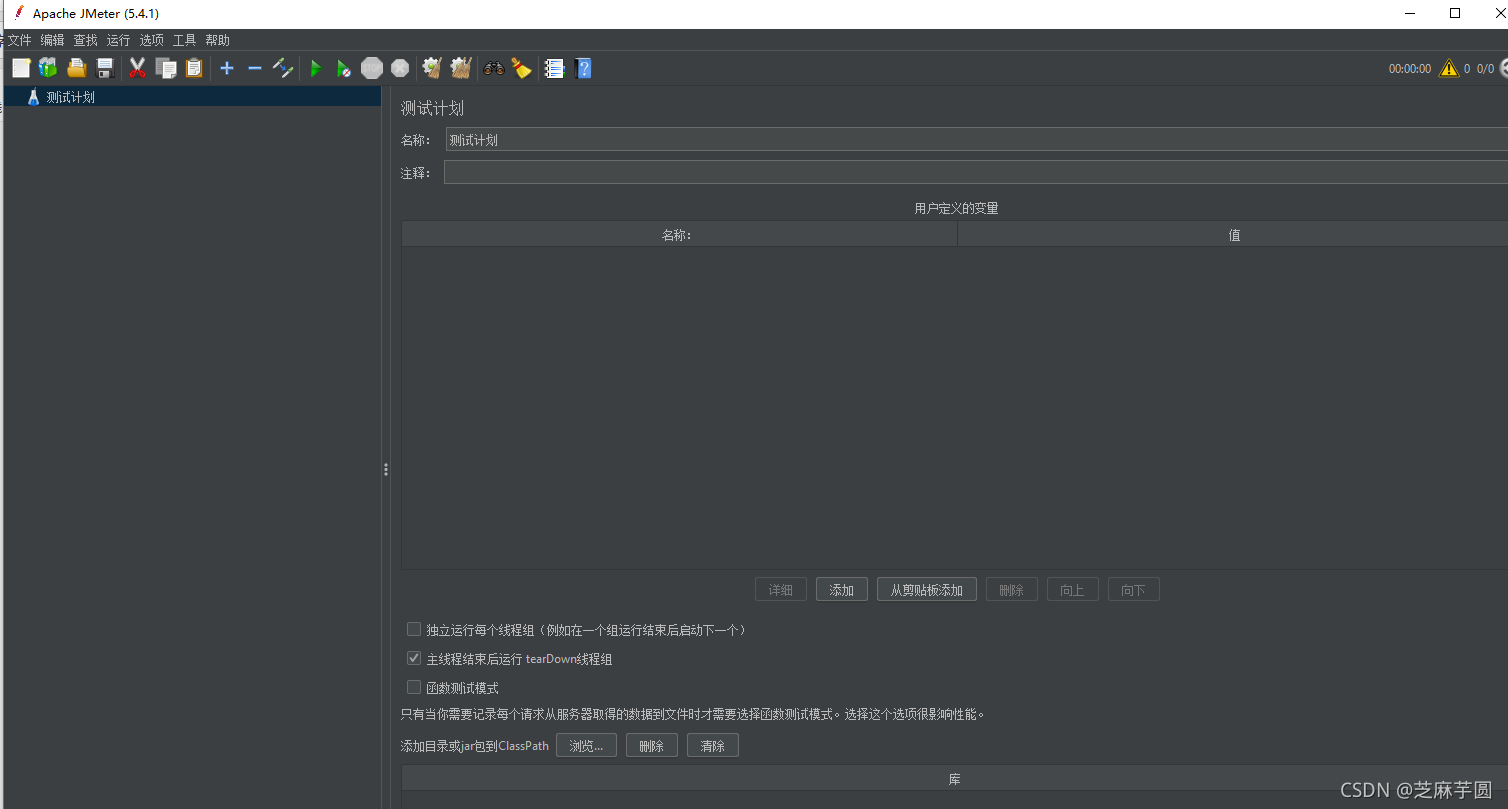Viewport: 1508px width, 809px height.
Task: Paste with the clipboard icon
Action: point(194,68)
